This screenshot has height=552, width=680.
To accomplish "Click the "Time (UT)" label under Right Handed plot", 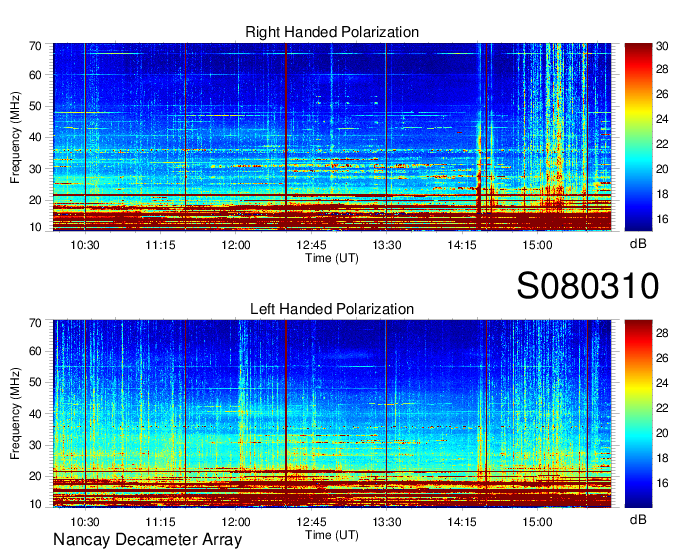I will (x=332, y=258).
